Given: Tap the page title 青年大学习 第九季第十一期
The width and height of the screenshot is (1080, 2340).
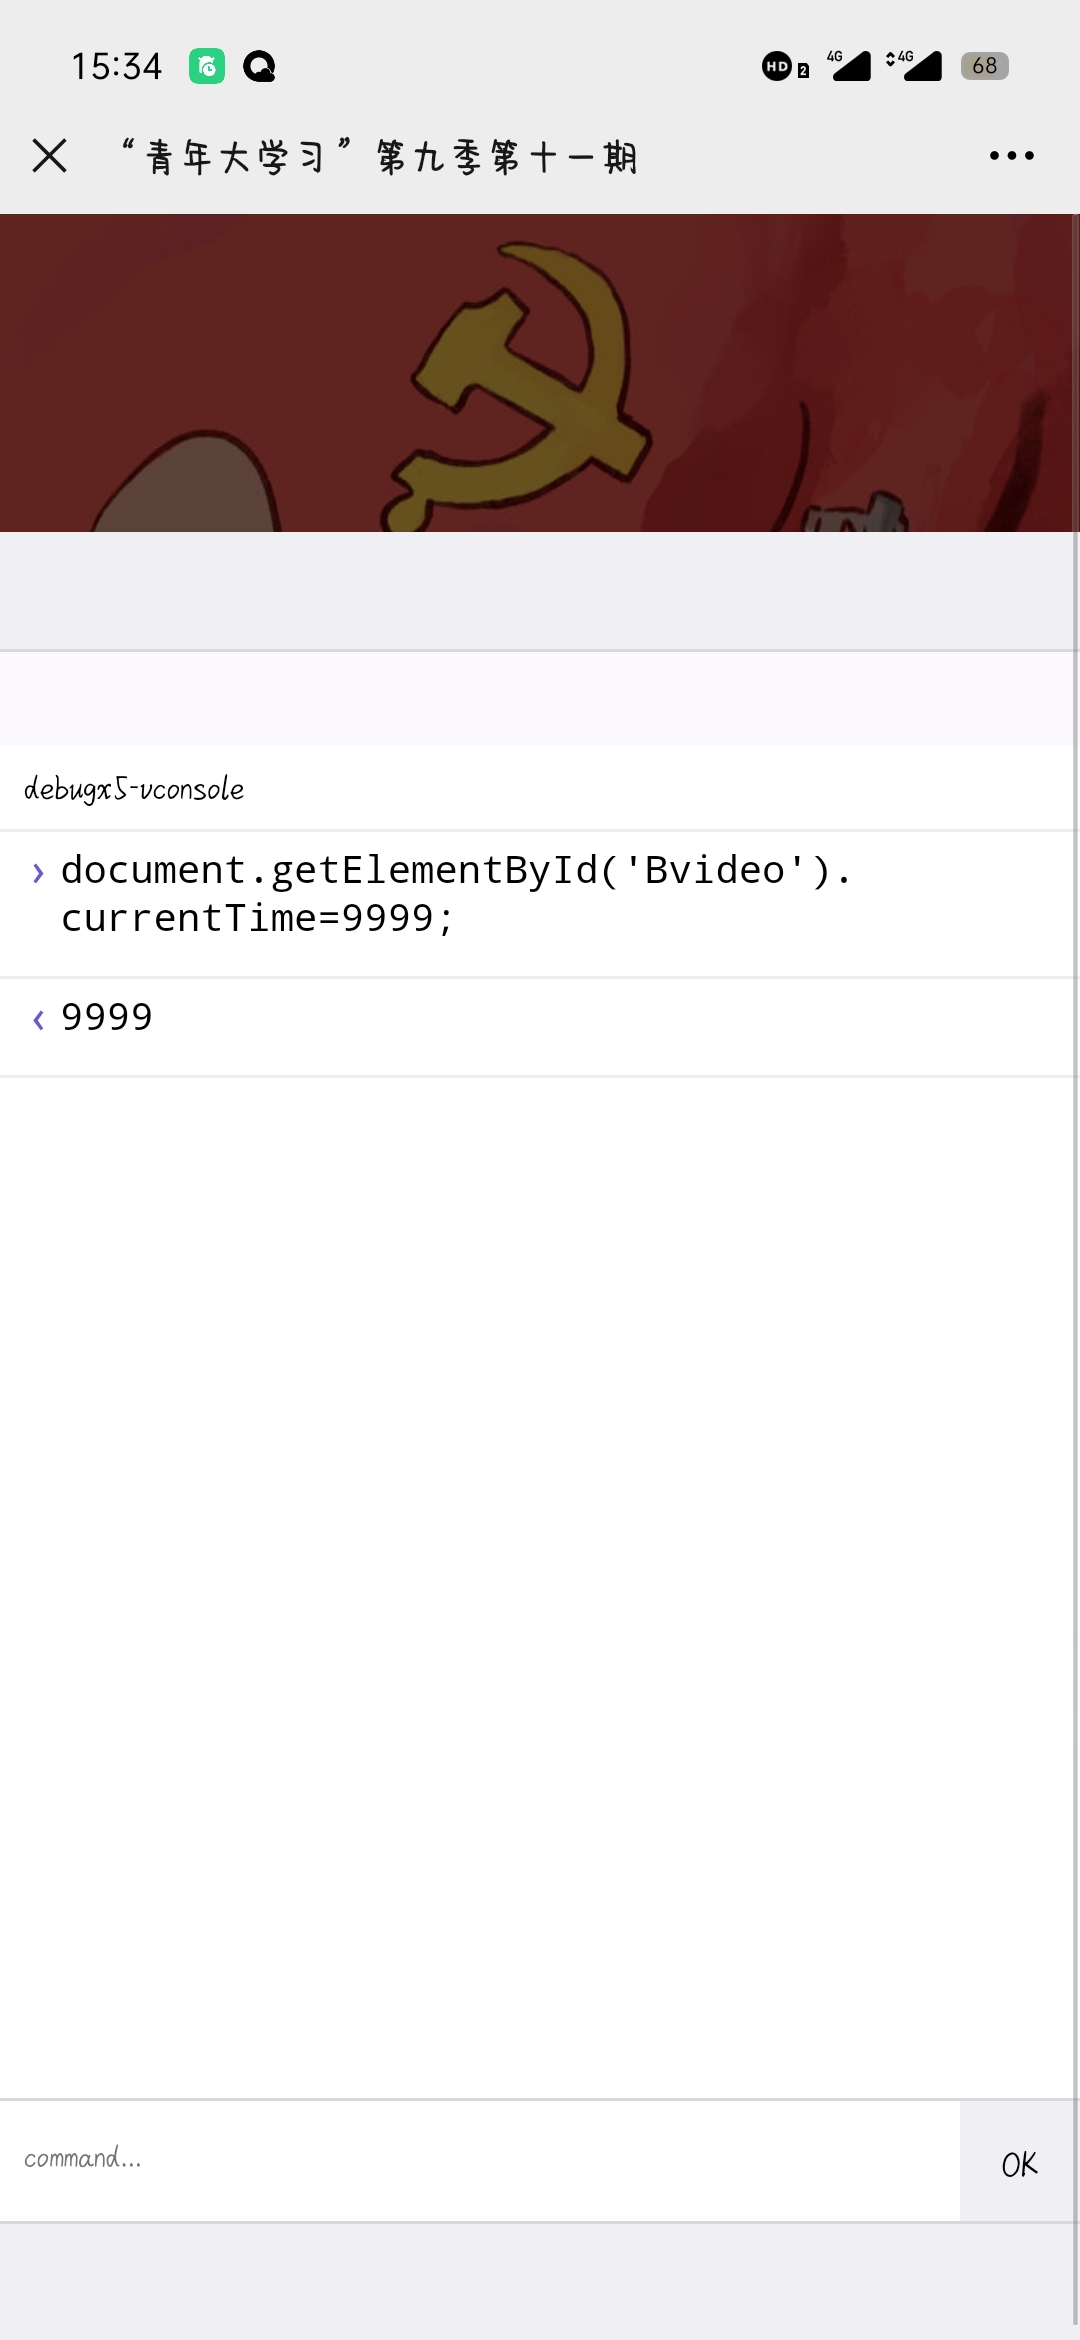Looking at the screenshot, I should click(380, 157).
